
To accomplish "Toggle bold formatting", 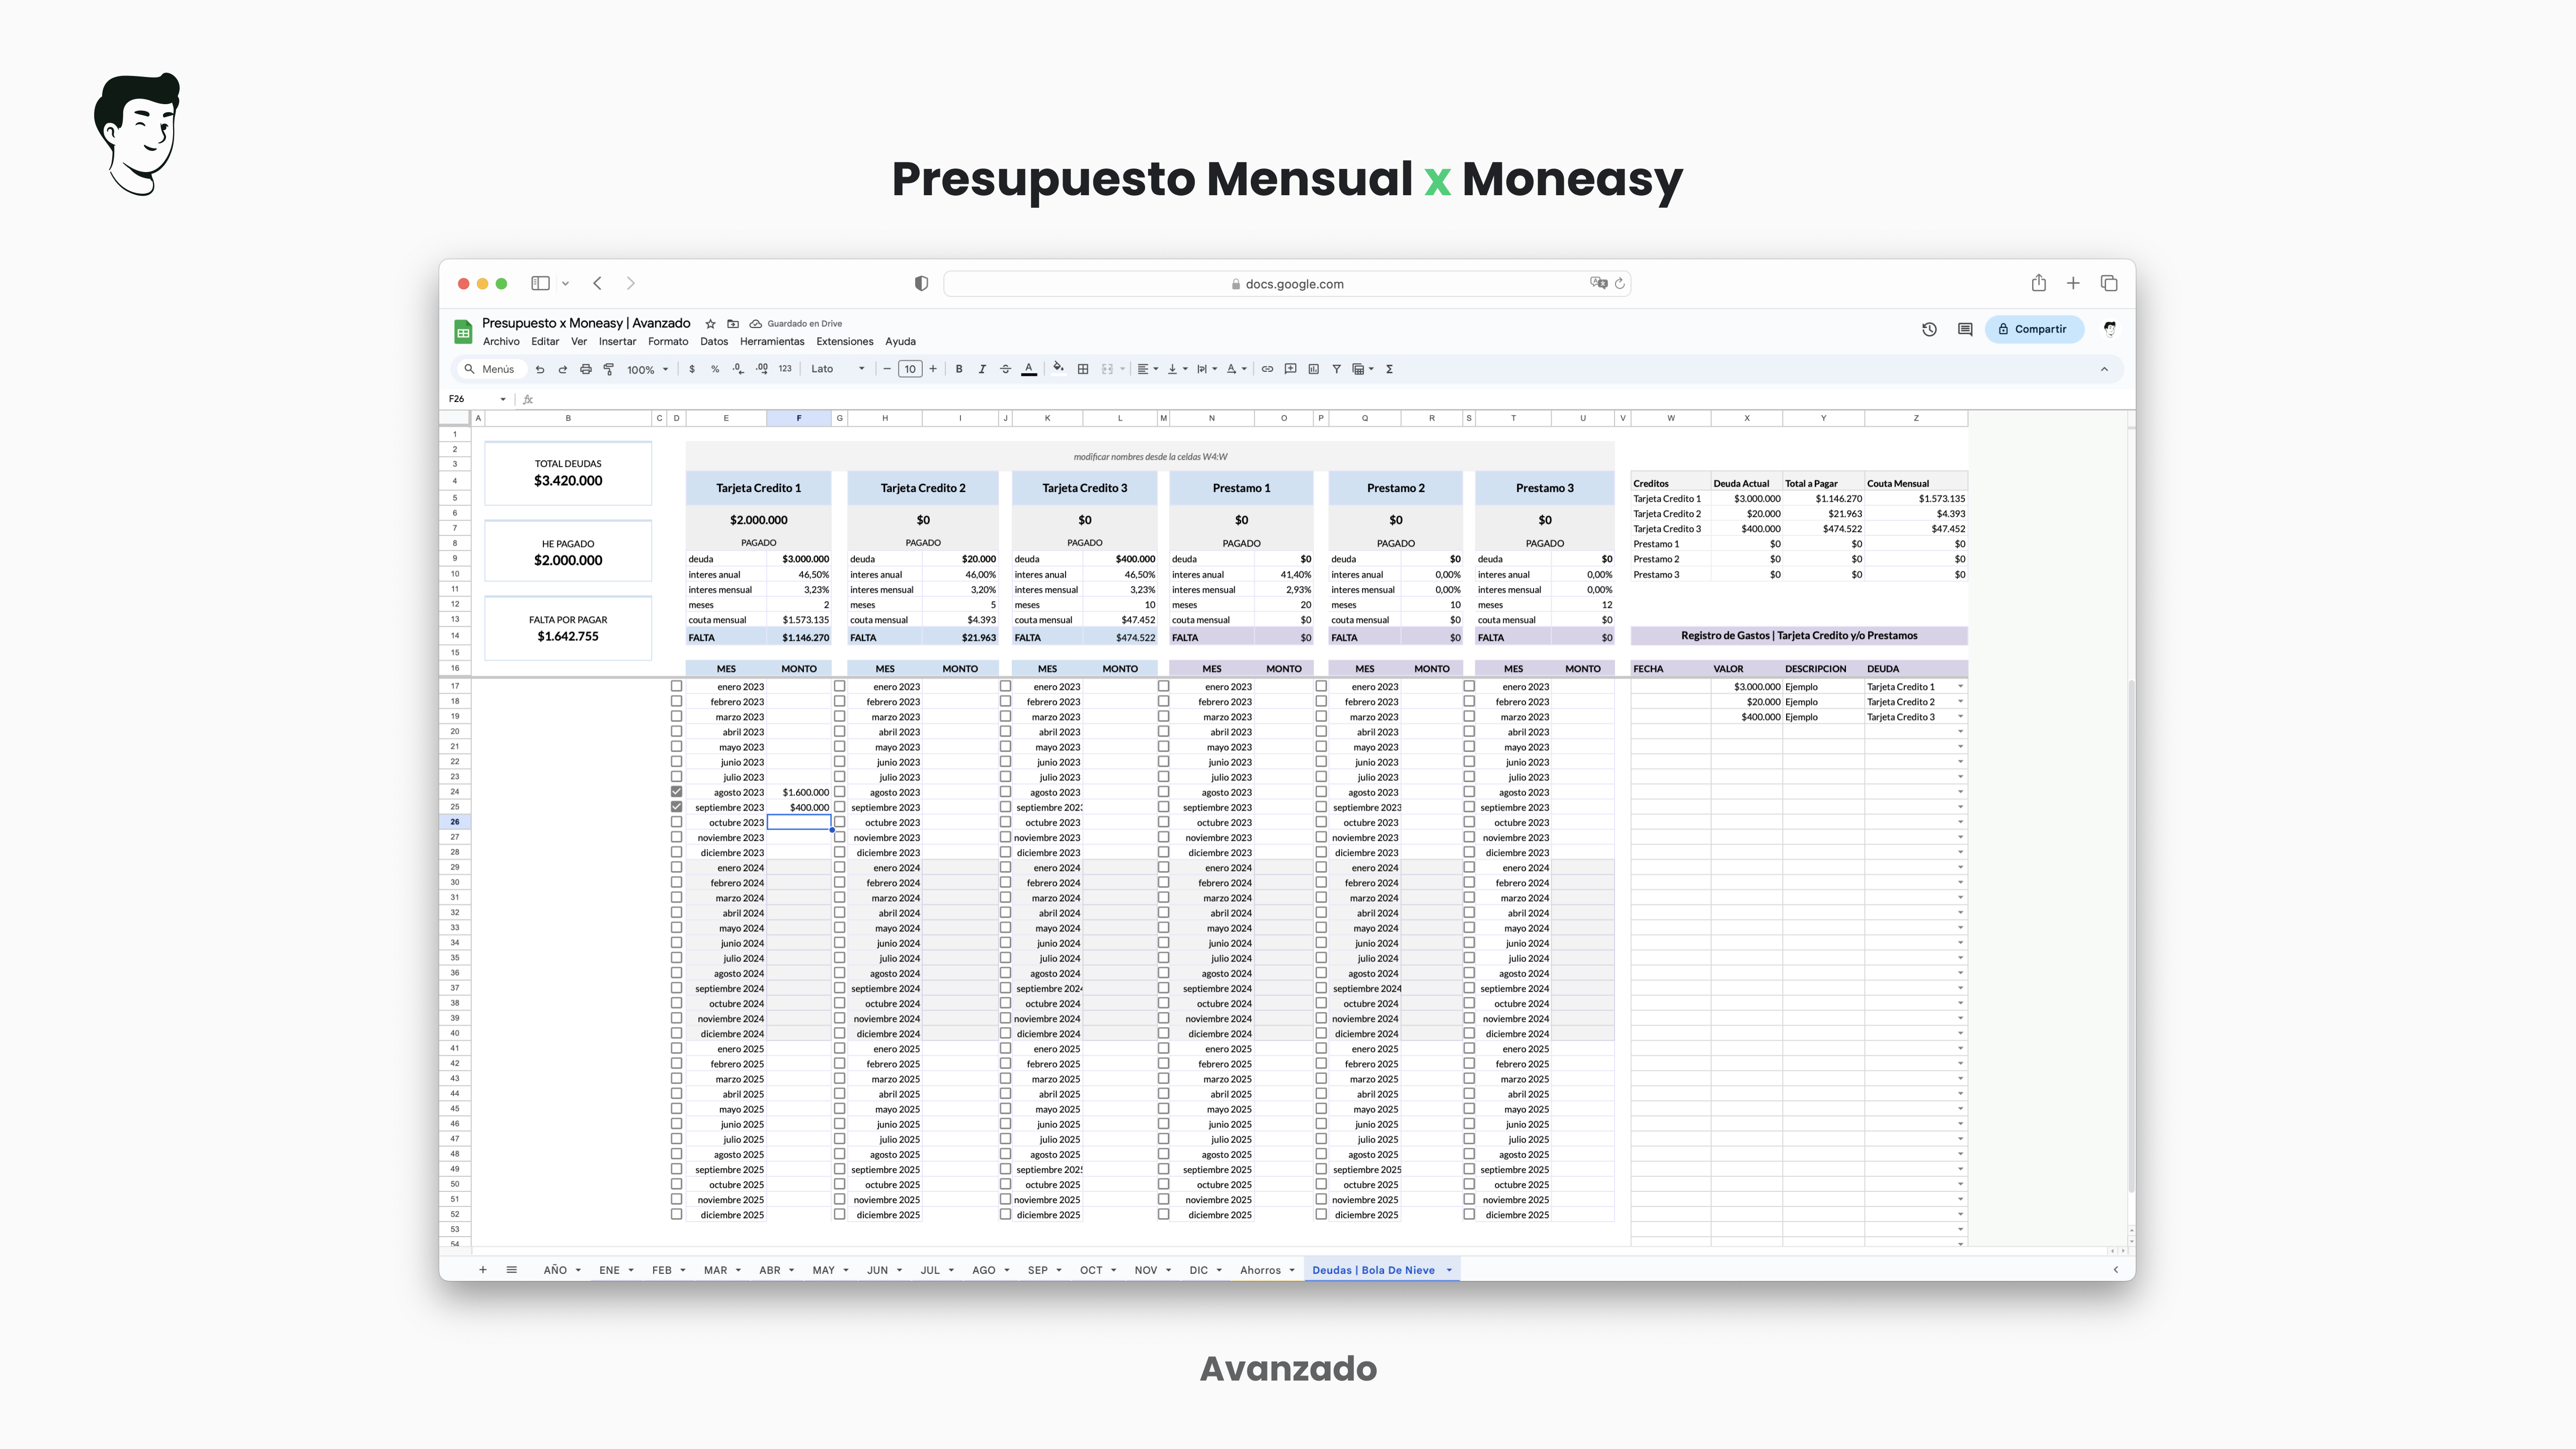I will point(959,369).
